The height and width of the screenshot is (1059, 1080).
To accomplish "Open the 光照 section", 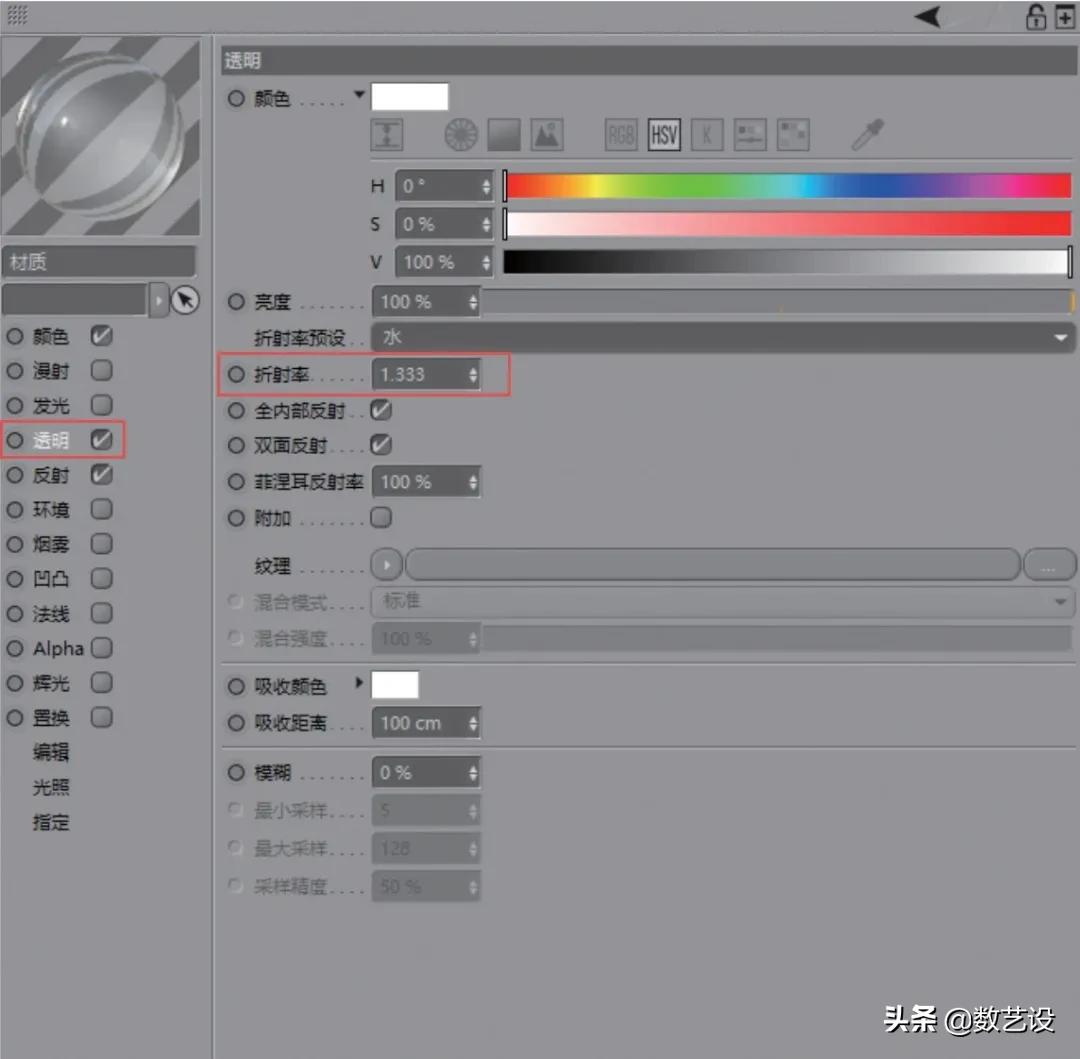I will pos(51,787).
